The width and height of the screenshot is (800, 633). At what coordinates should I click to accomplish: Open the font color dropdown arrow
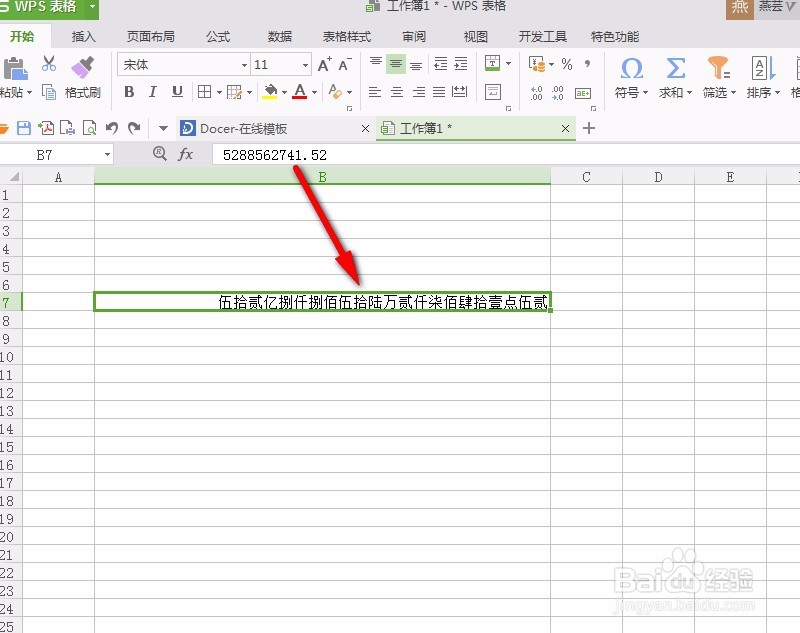314,92
